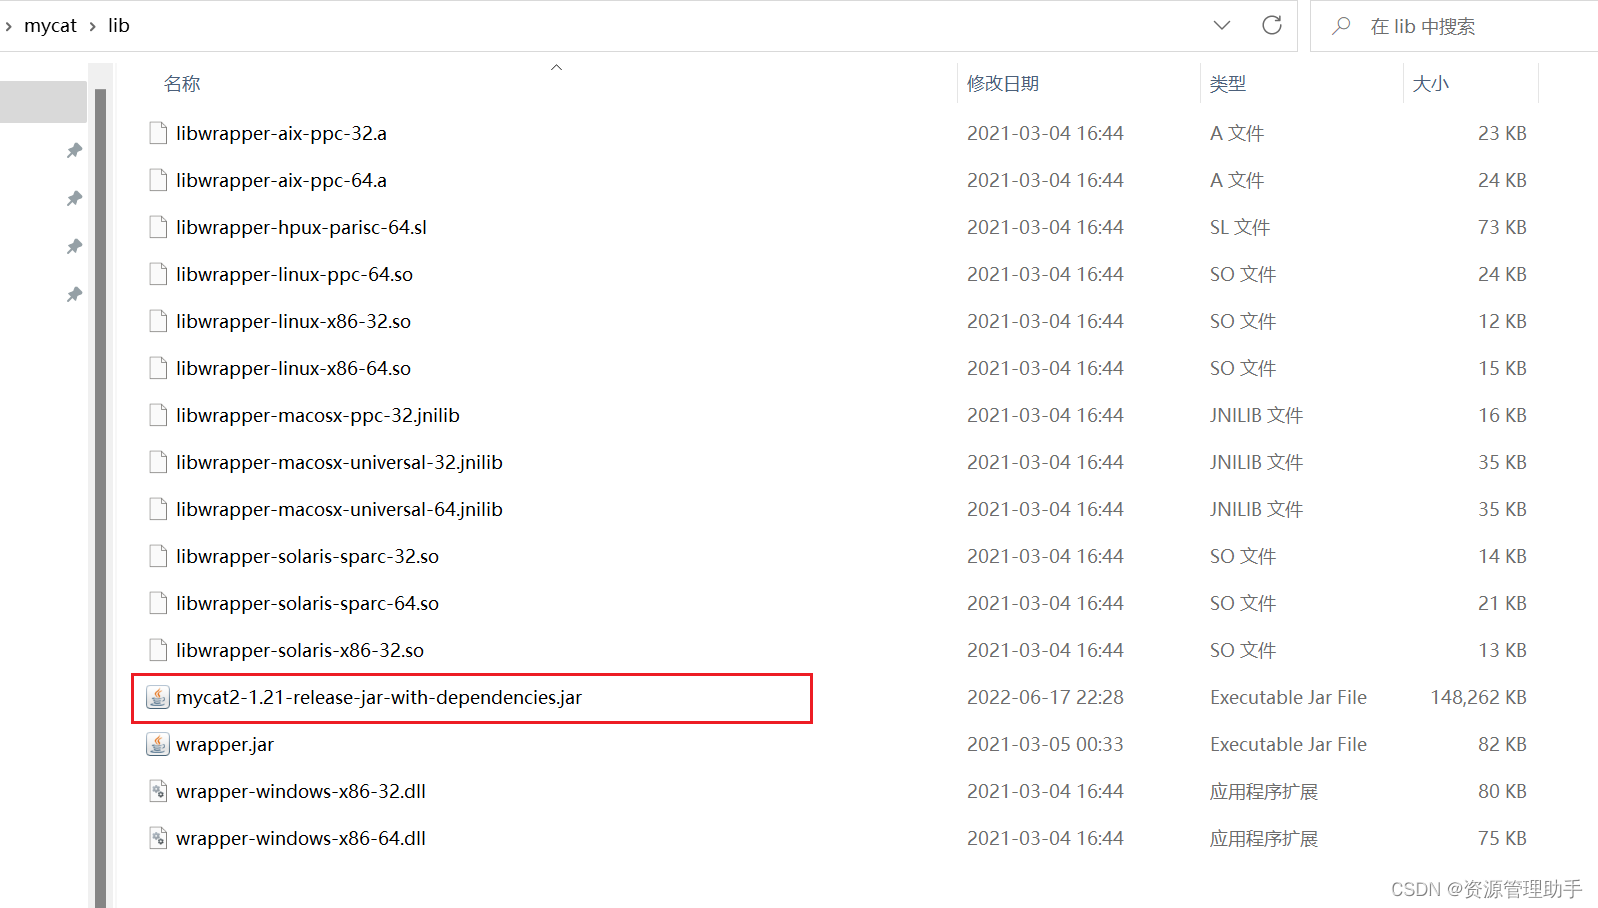Click the wrapper-windows-x86-64.dll file icon
The height and width of the screenshot is (908, 1598).
[158, 838]
